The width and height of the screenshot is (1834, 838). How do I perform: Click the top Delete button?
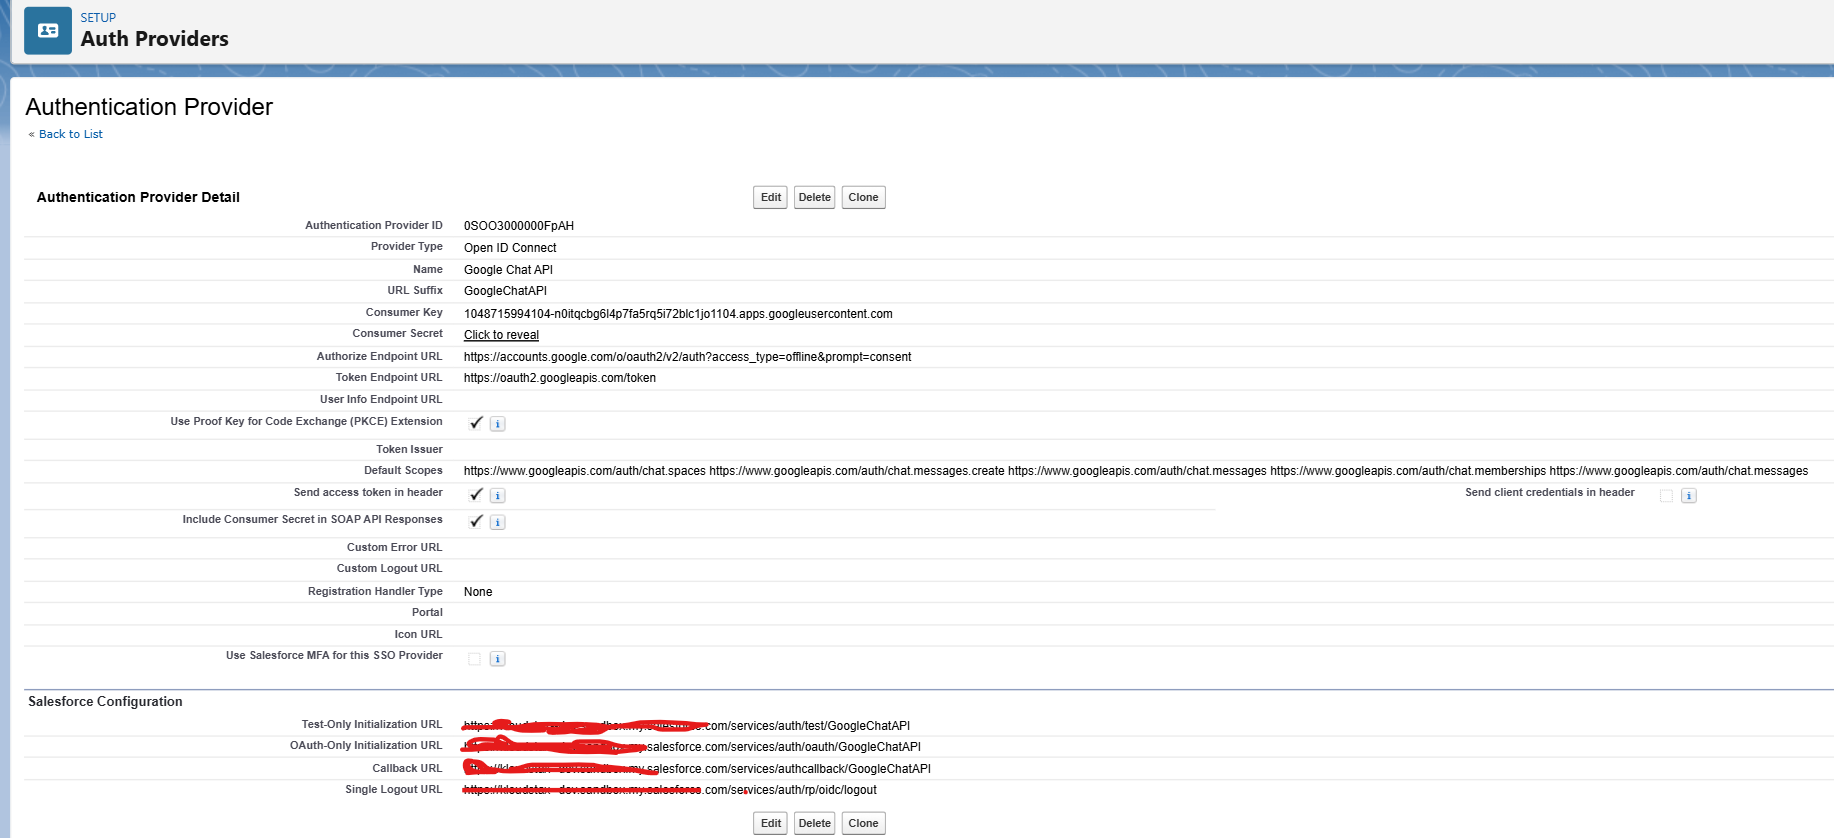pyautogui.click(x=815, y=198)
